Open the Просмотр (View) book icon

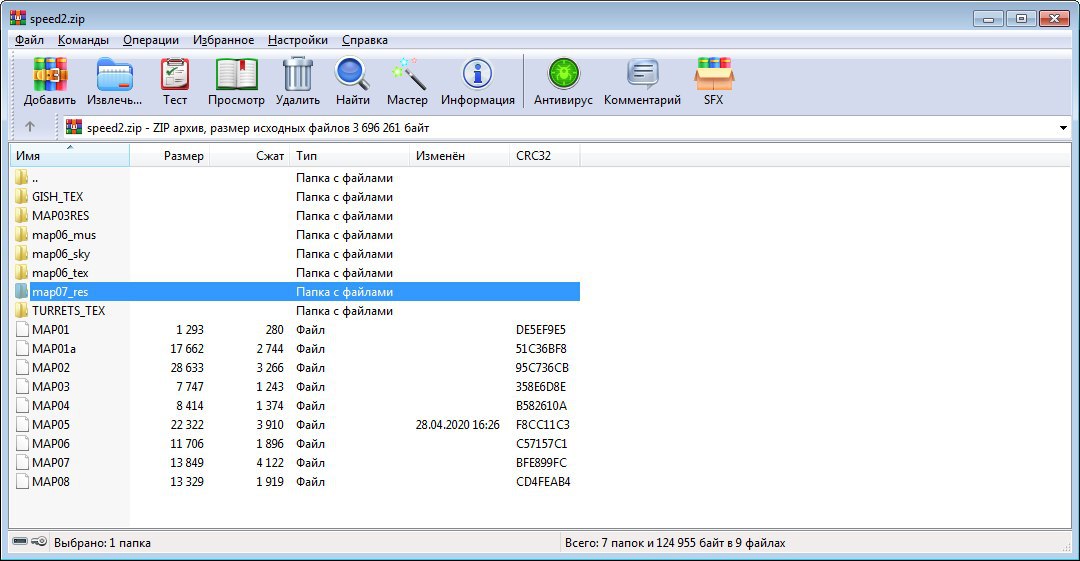point(236,74)
